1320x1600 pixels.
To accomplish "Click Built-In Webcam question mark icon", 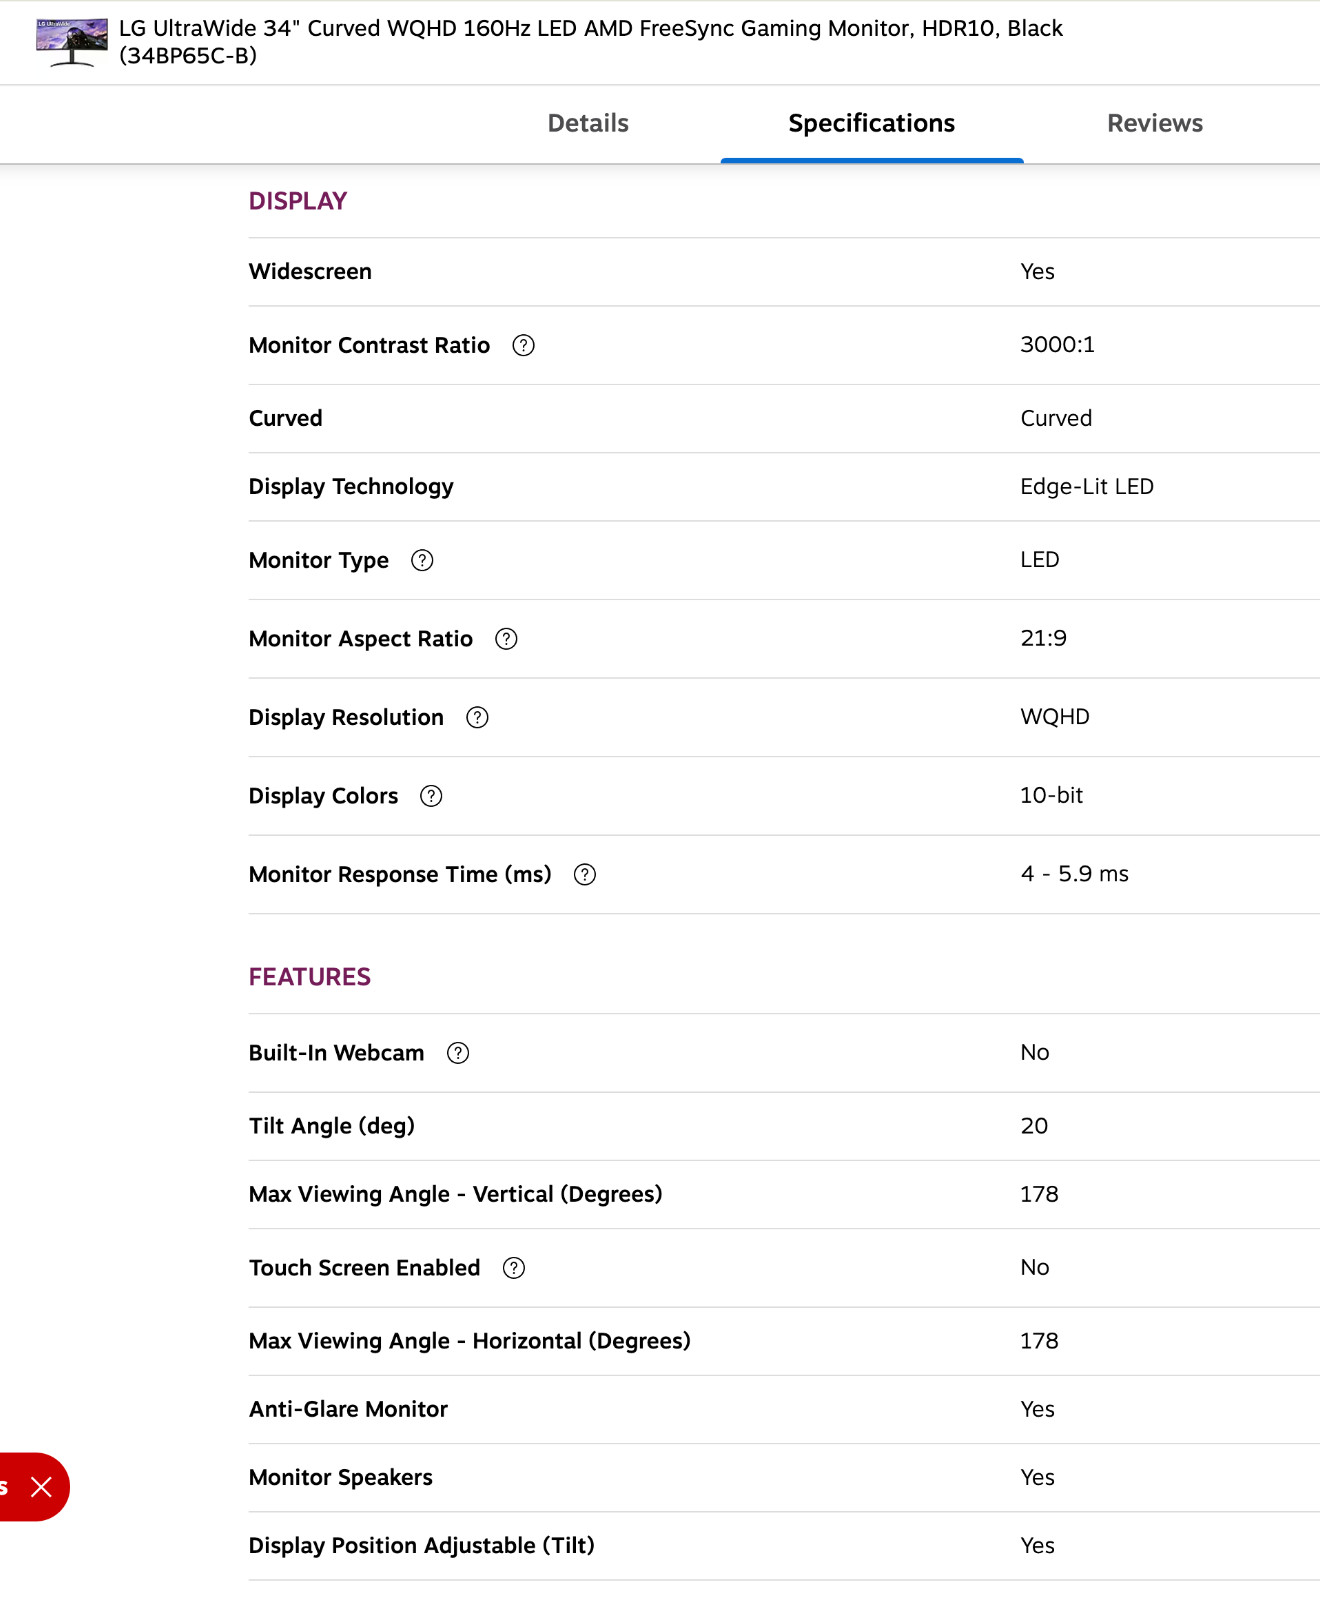I will coord(458,1053).
